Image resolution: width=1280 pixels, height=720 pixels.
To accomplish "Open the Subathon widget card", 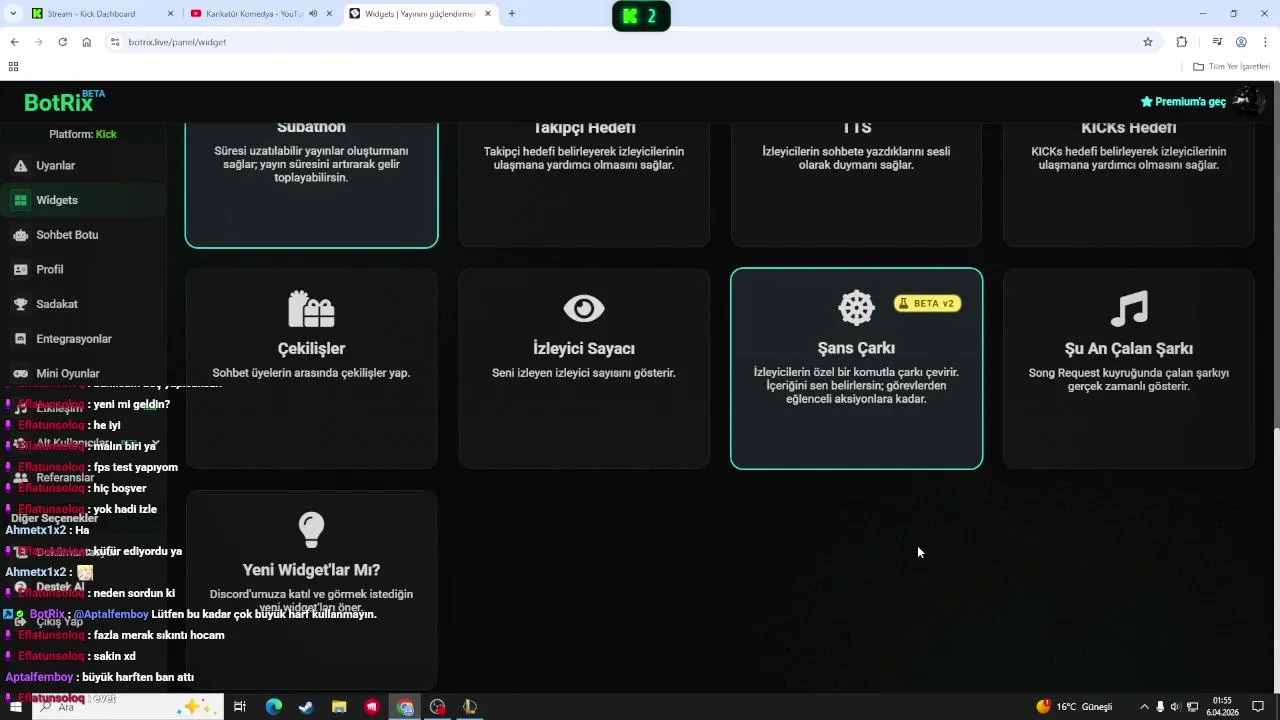I will 312,185.
